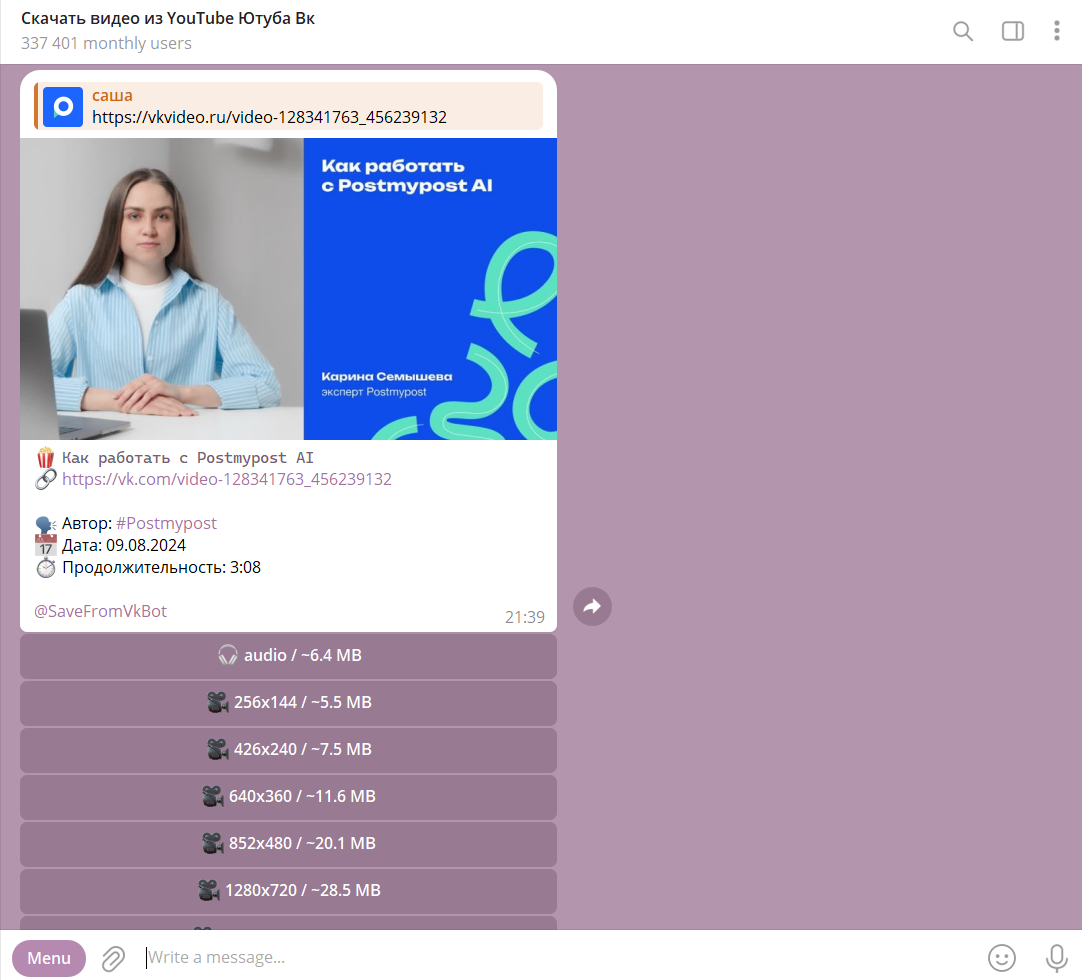Open the #Postmypost hashtag

166,523
